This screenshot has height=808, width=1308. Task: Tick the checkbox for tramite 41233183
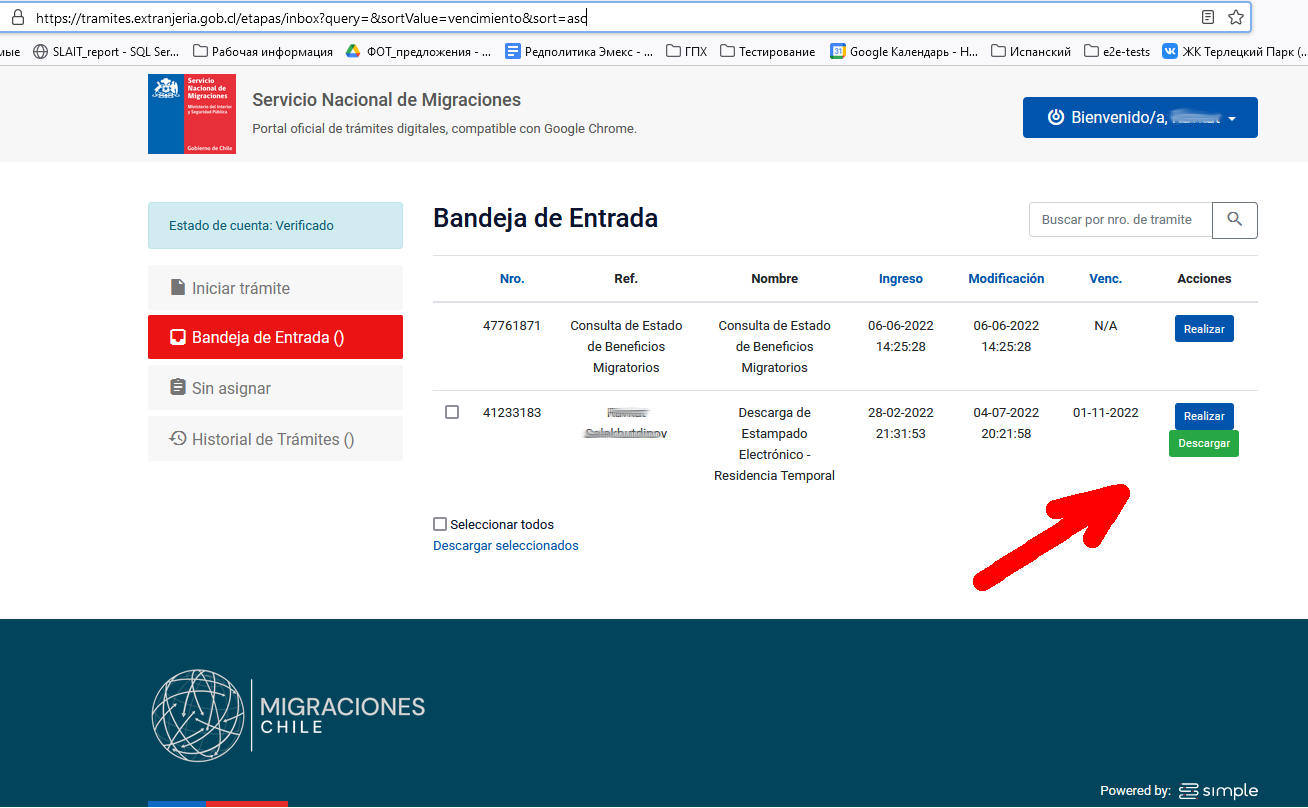[452, 412]
